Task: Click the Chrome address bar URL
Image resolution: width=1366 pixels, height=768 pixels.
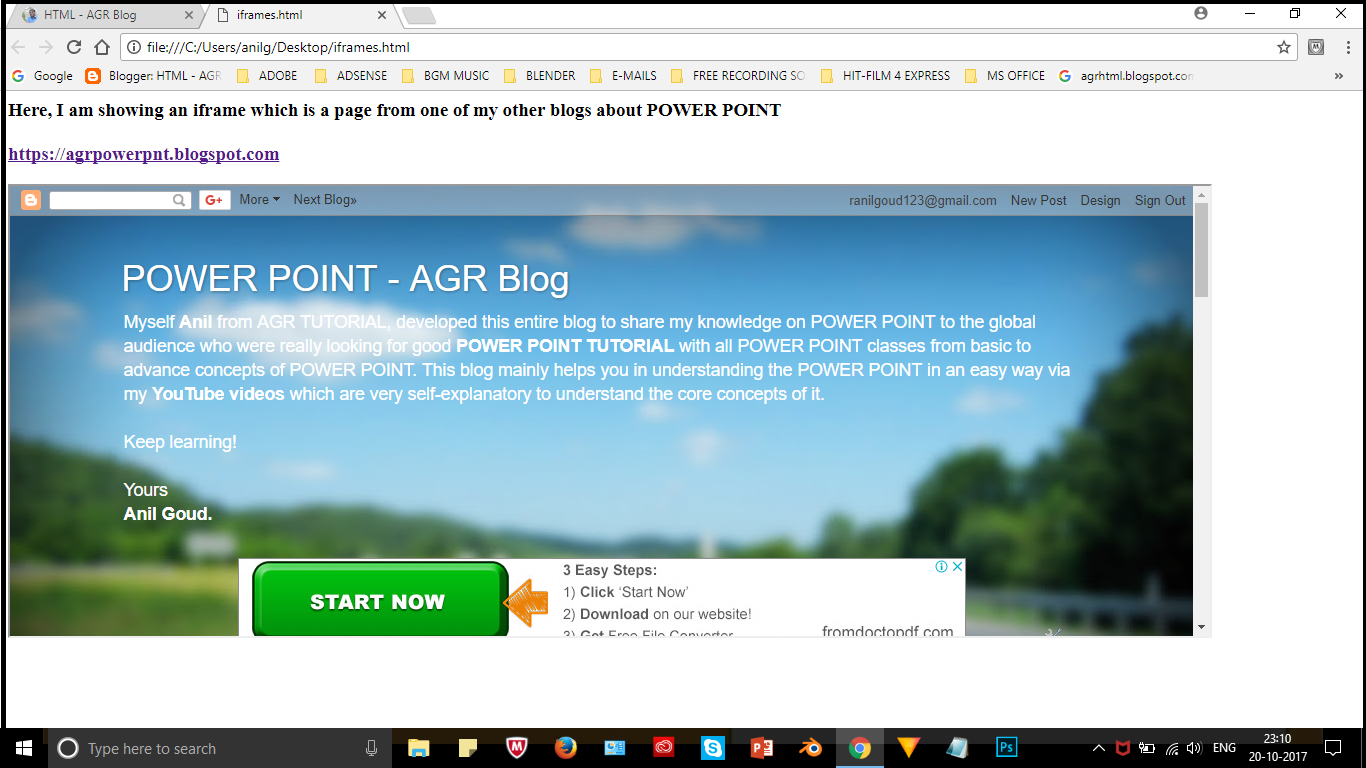Action: 278,47
